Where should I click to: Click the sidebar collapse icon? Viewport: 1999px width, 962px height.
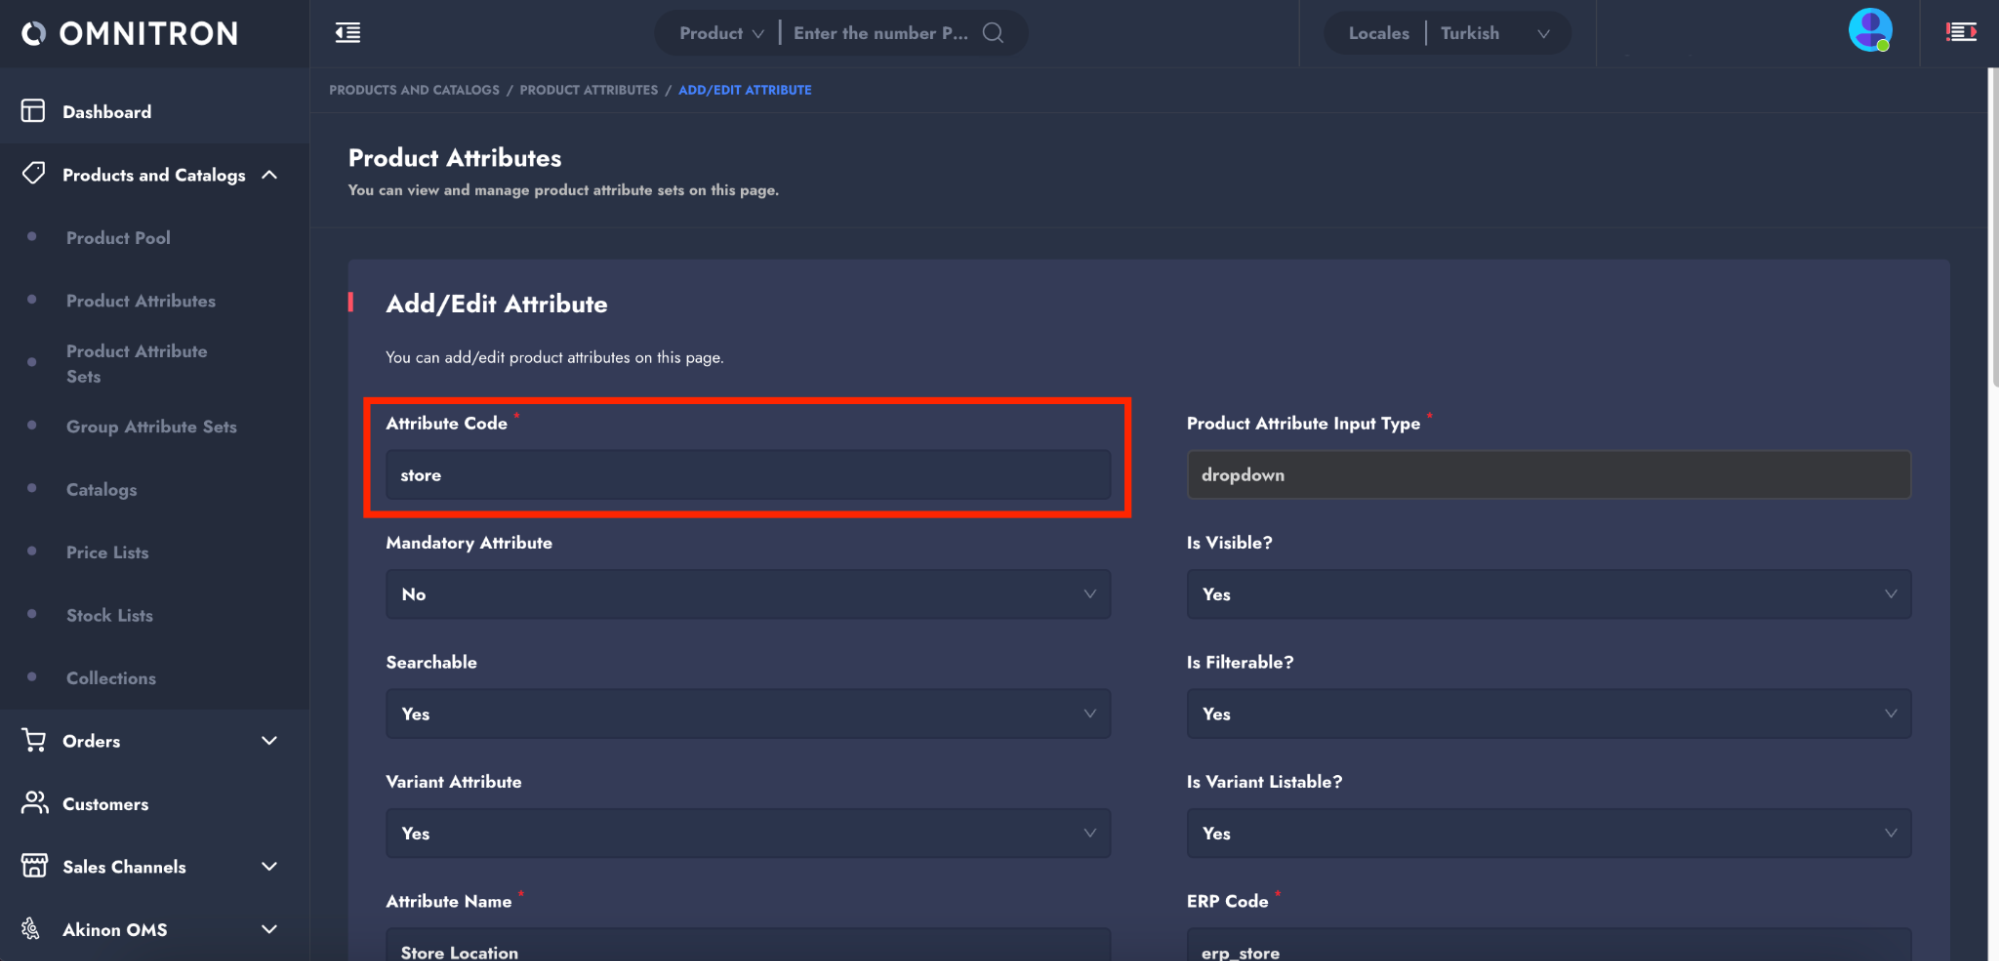coord(347,33)
